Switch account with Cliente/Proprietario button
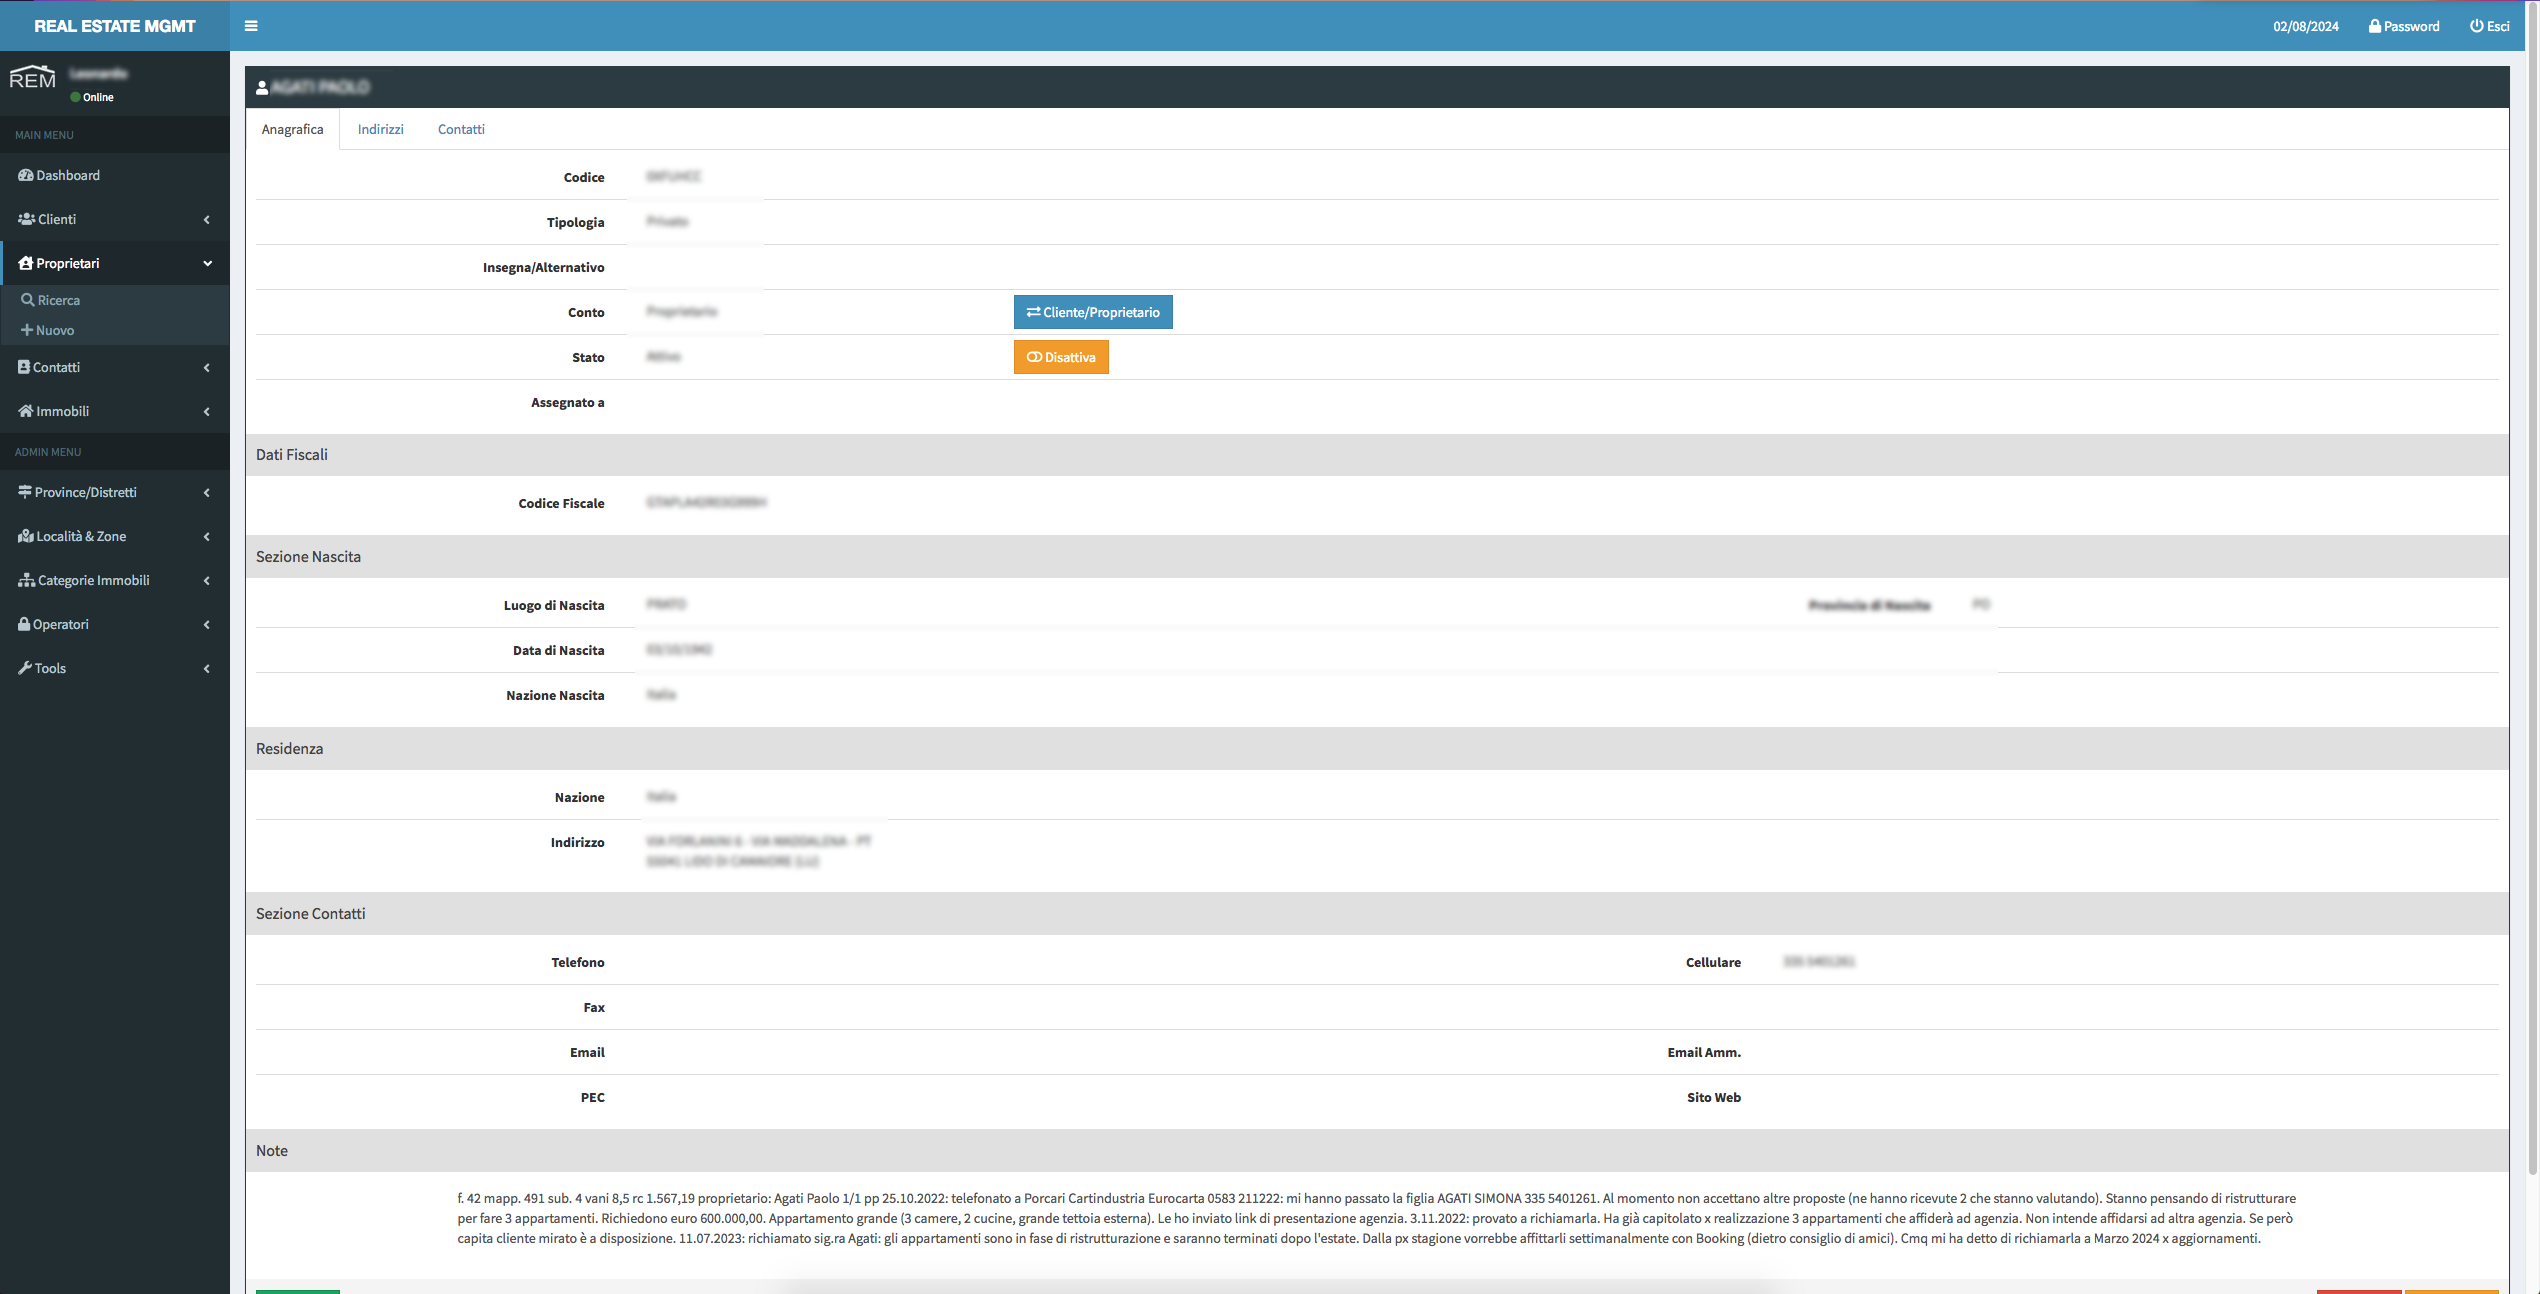This screenshot has width=2540, height=1294. click(1092, 312)
